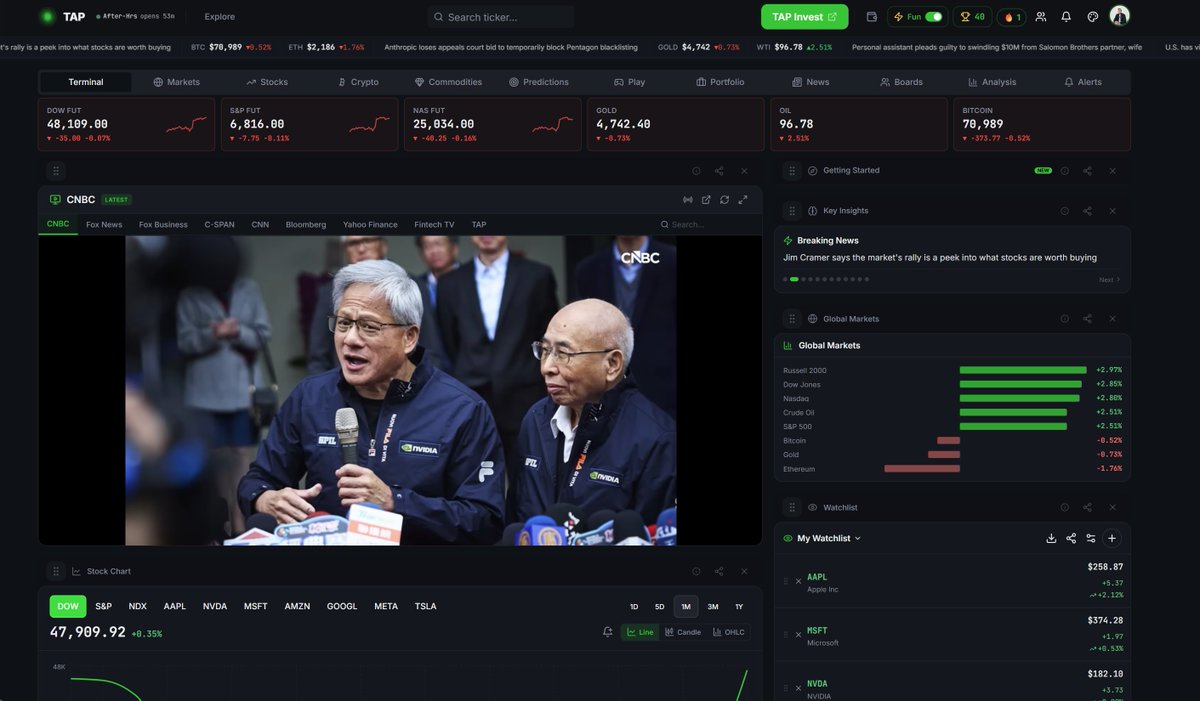Open the wallet icon in top bar
This screenshot has height=701, width=1200.
871,17
